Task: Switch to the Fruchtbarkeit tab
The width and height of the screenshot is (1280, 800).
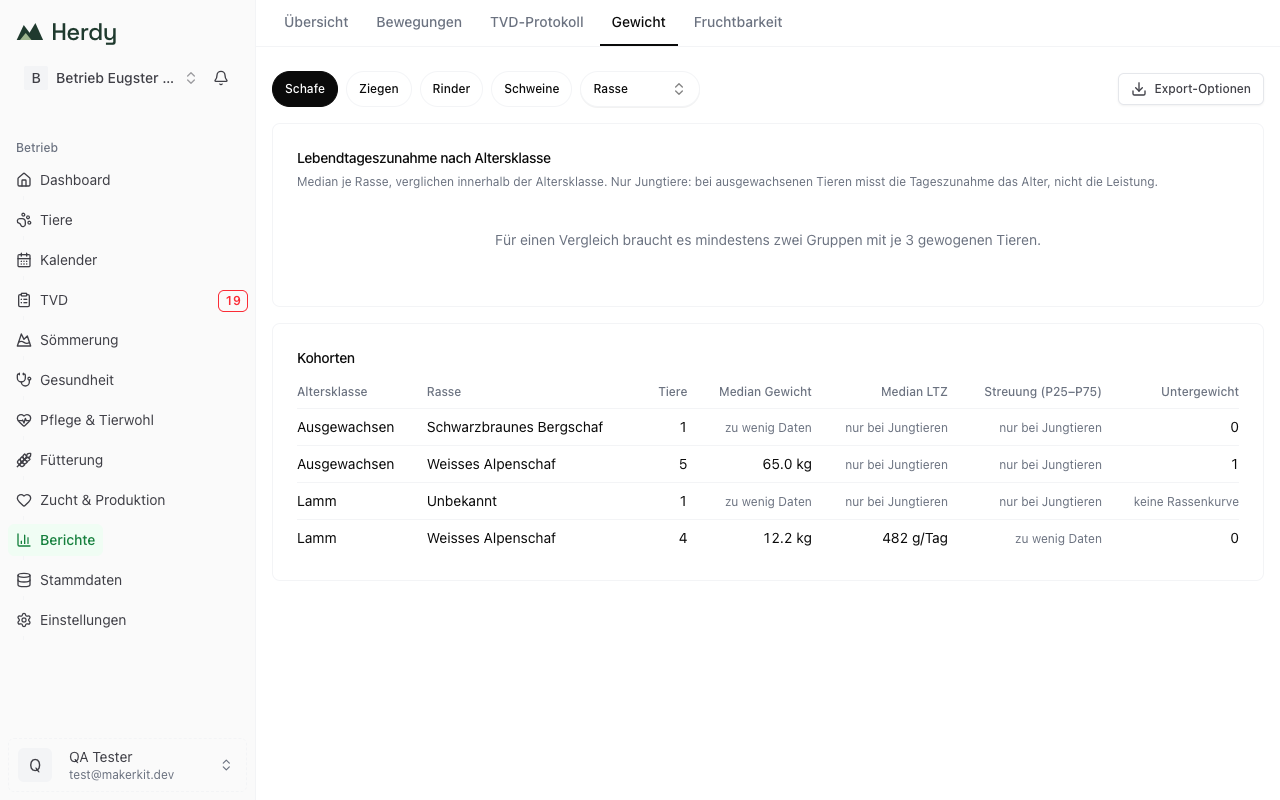Action: click(x=738, y=22)
